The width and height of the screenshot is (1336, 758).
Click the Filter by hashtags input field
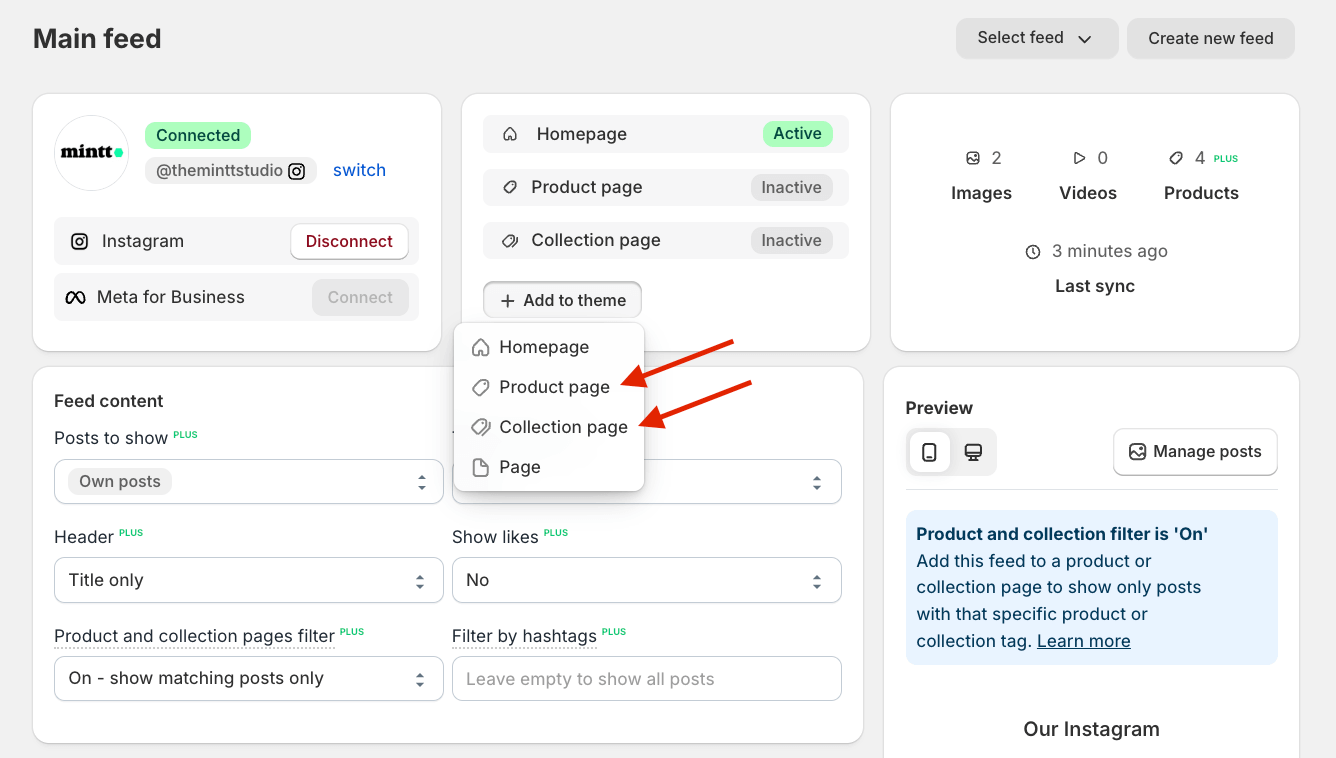646,678
